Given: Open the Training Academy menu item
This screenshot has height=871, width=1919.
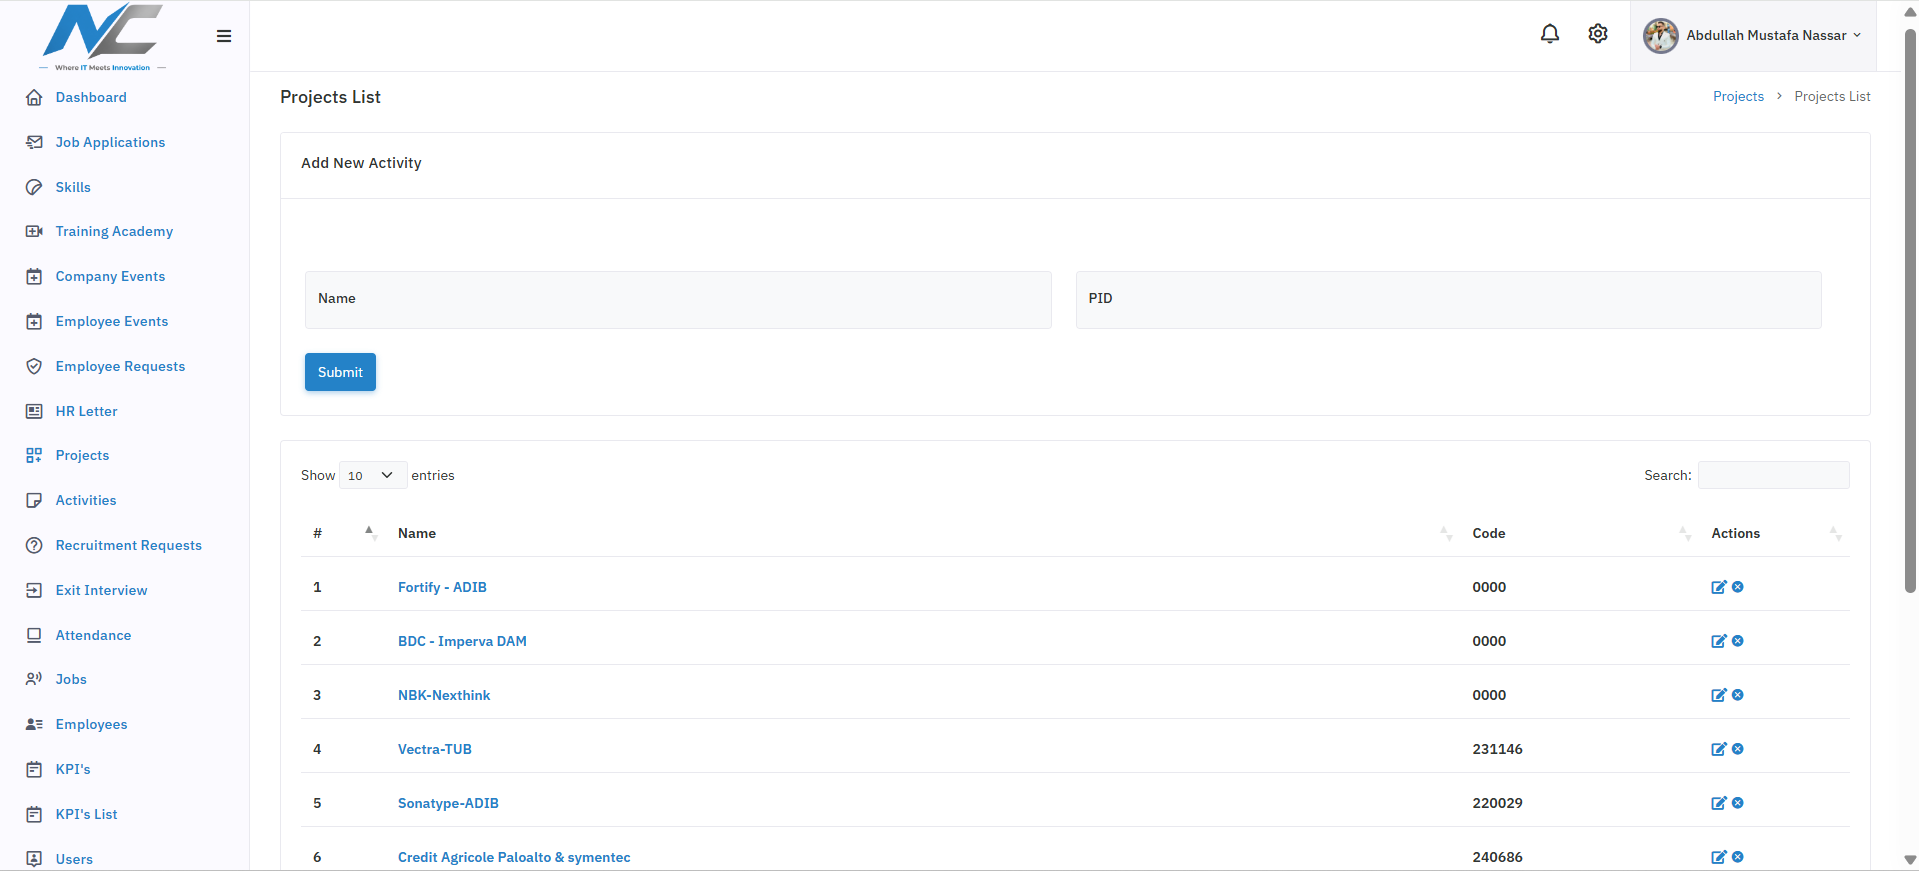Looking at the screenshot, I should pos(114,231).
